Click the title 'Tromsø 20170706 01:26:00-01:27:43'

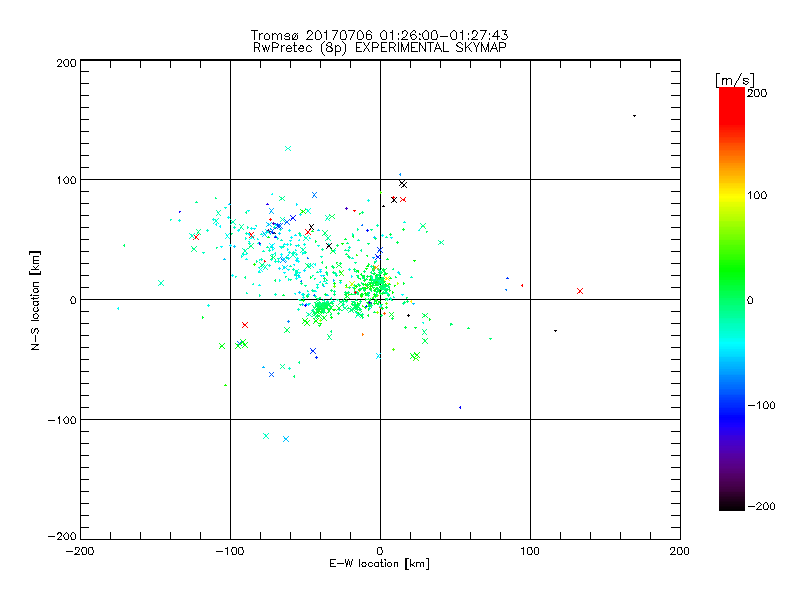[379, 35]
